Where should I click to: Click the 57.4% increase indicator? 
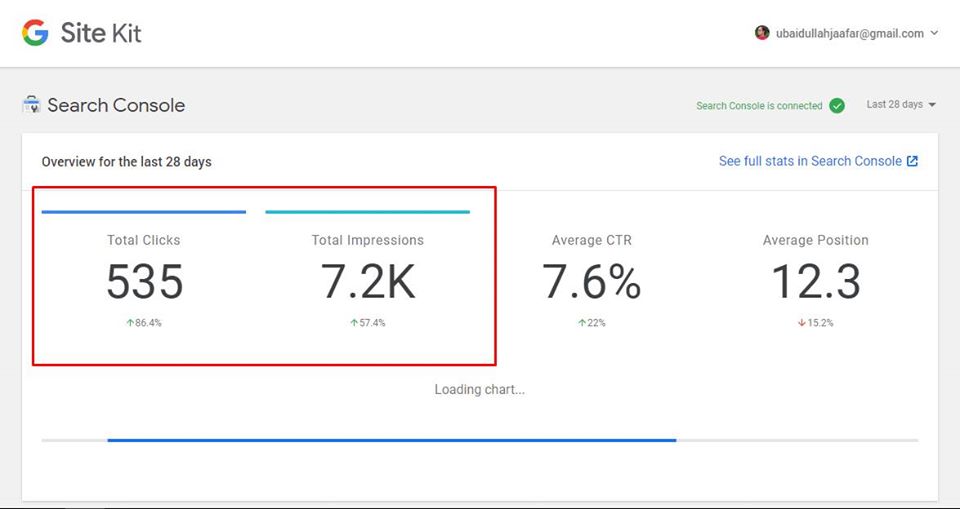point(367,323)
